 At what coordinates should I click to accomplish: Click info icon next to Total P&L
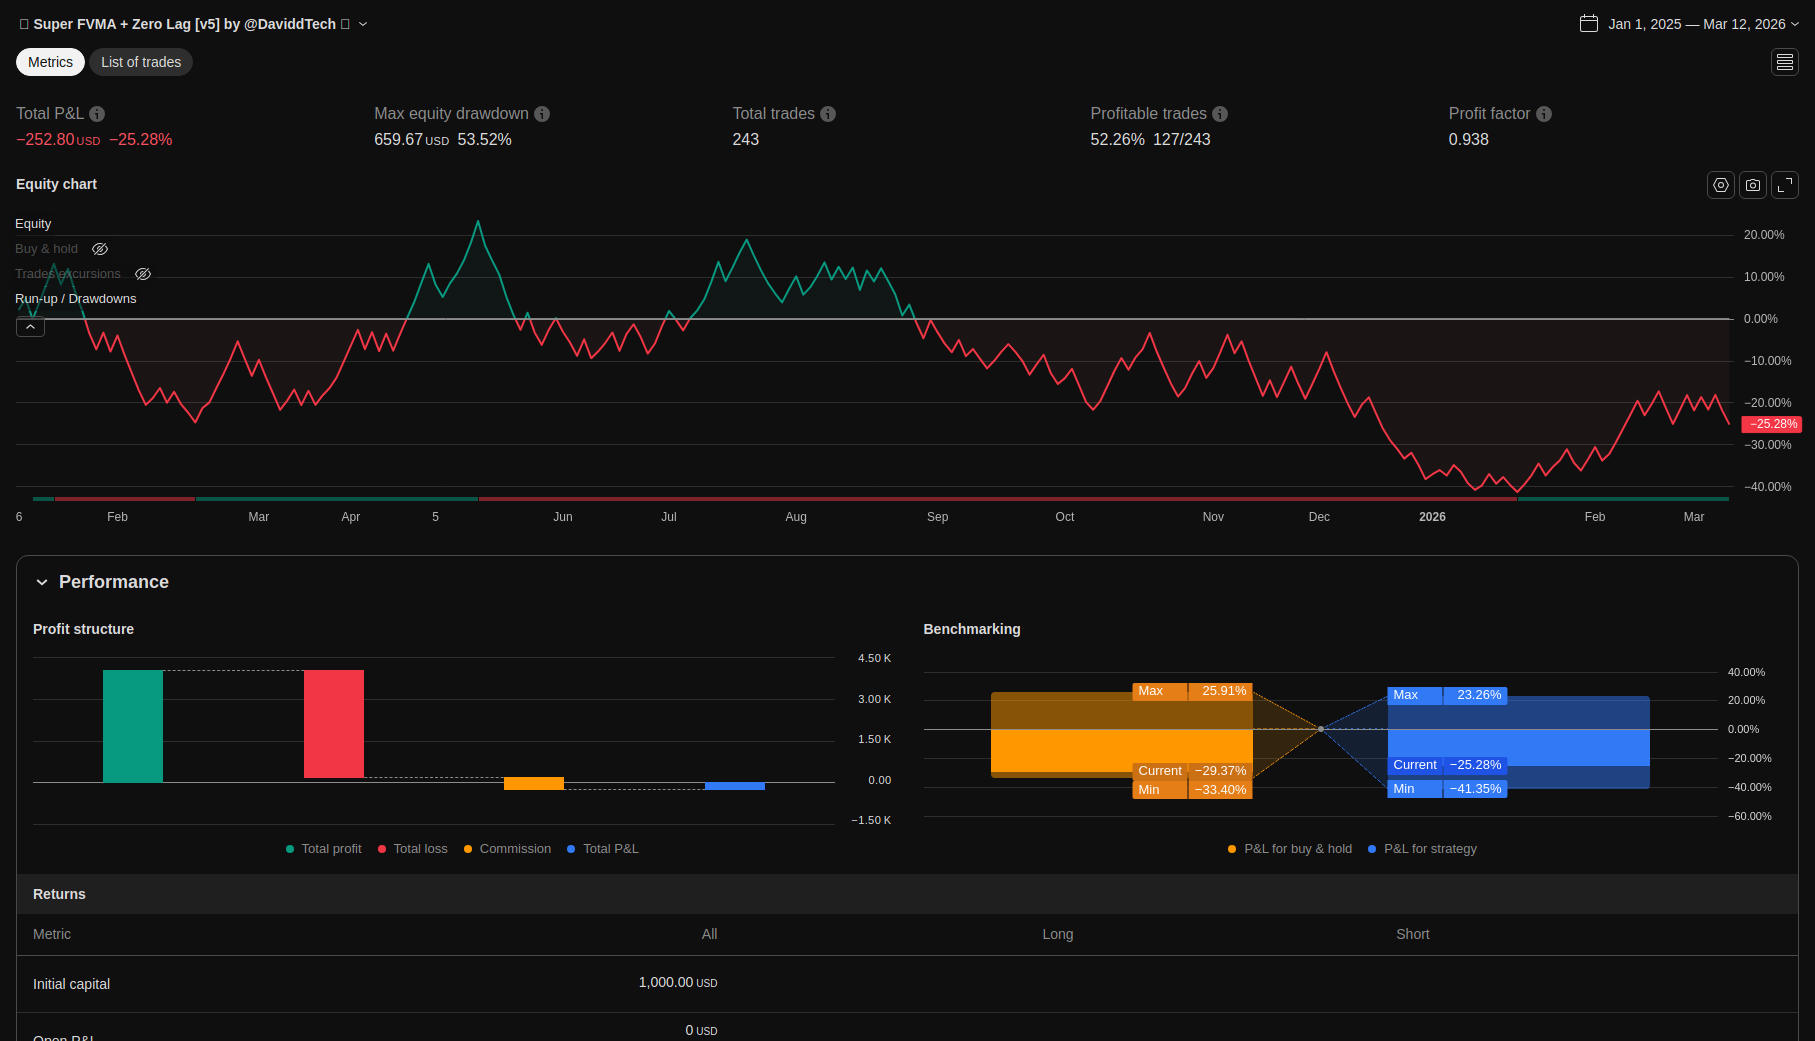point(97,114)
